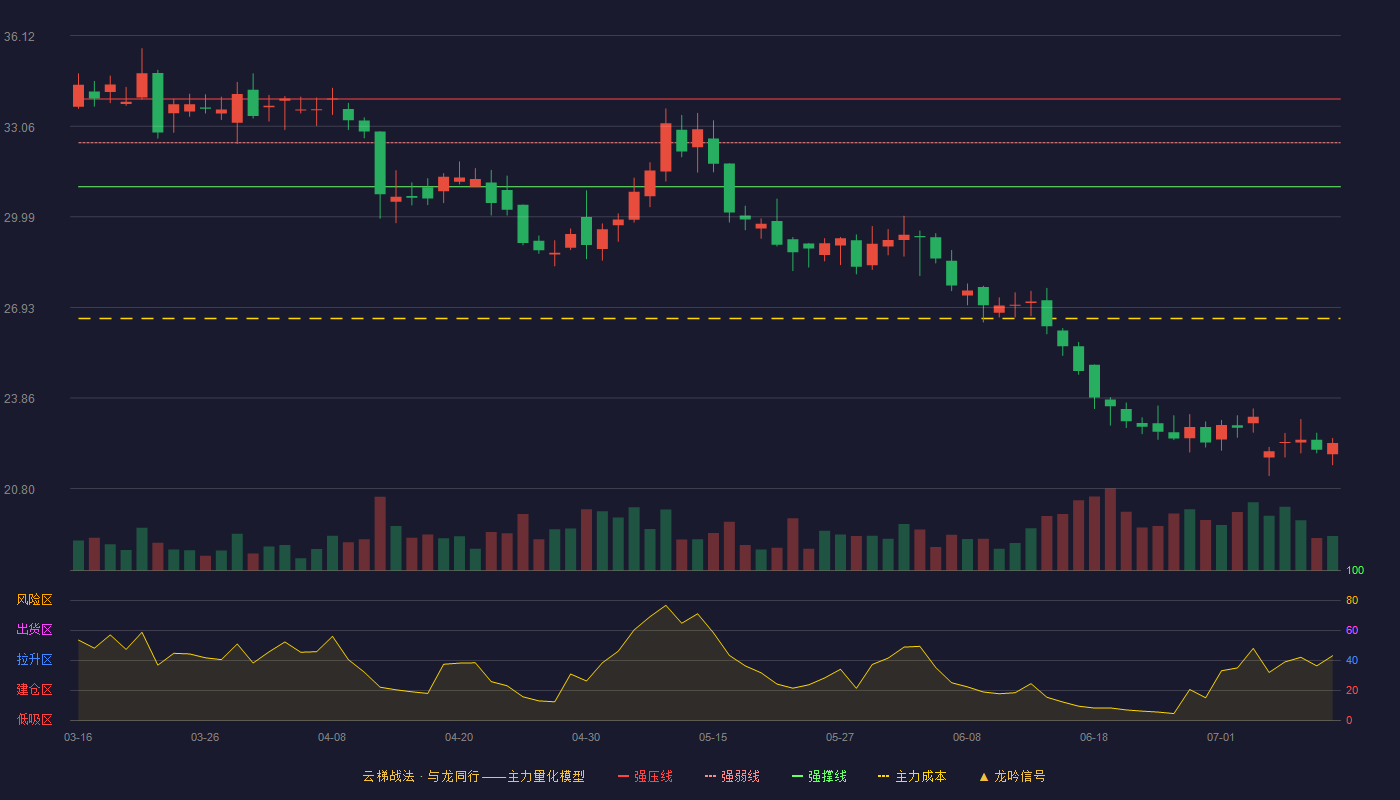Viewport: 1400px width, 800px height.
Task: Click the 06-18 date label
Action: click(x=1094, y=737)
